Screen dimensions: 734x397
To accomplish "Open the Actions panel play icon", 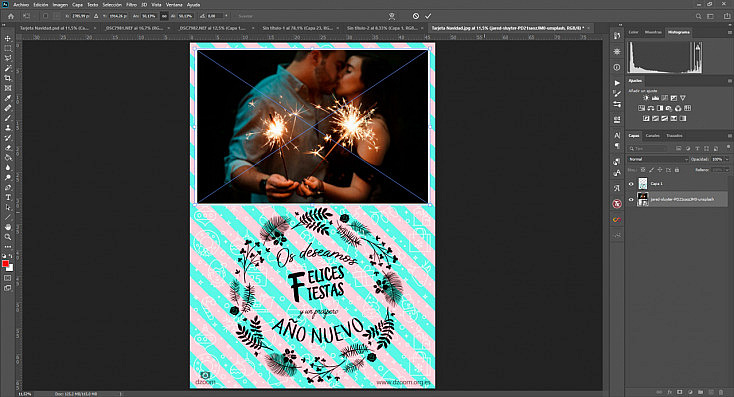I will click(617, 83).
